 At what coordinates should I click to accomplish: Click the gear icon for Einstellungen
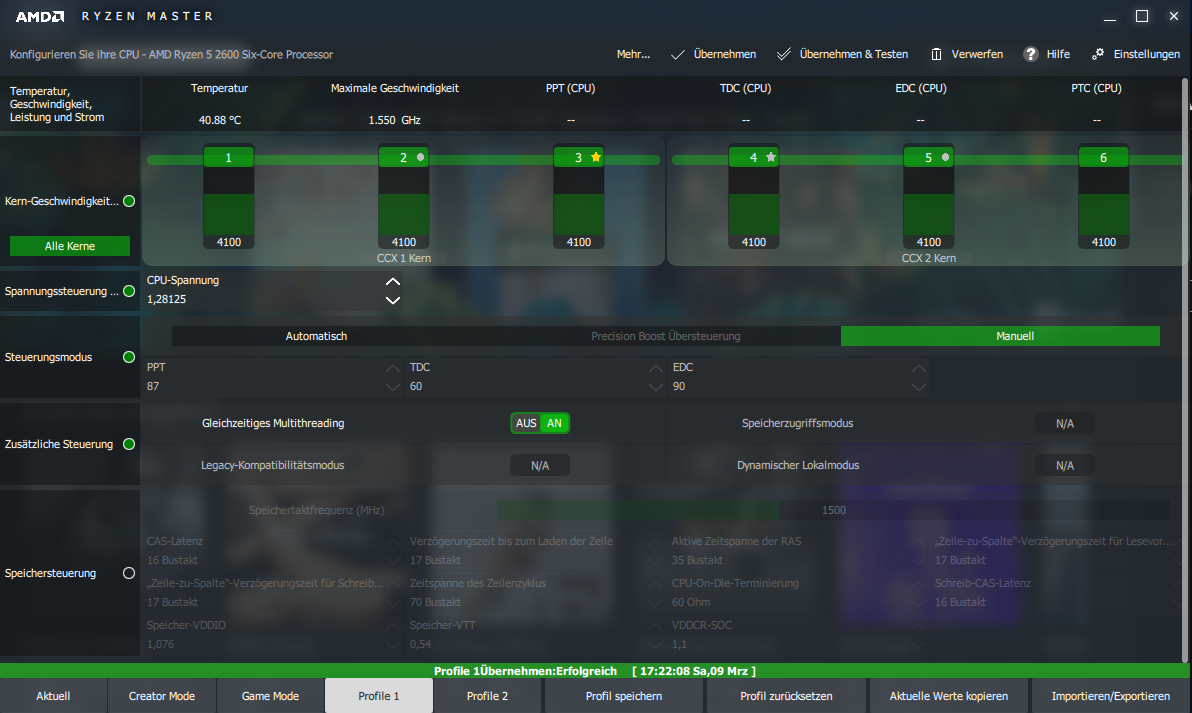click(x=1098, y=54)
